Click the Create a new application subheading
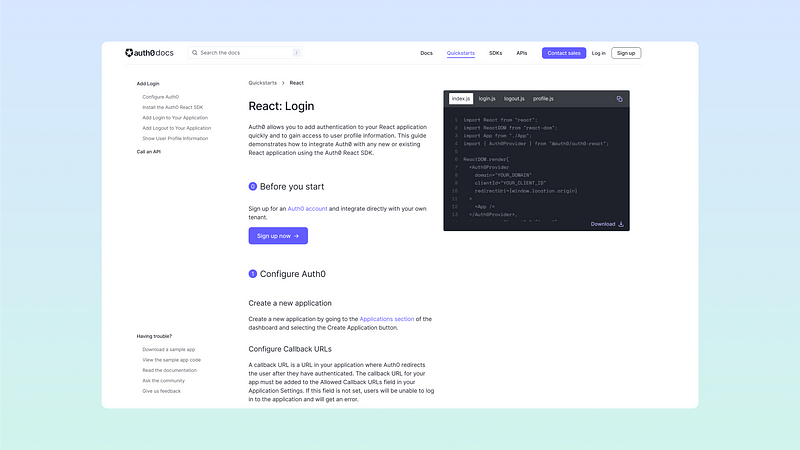This screenshot has height=450, width=800. tap(290, 303)
